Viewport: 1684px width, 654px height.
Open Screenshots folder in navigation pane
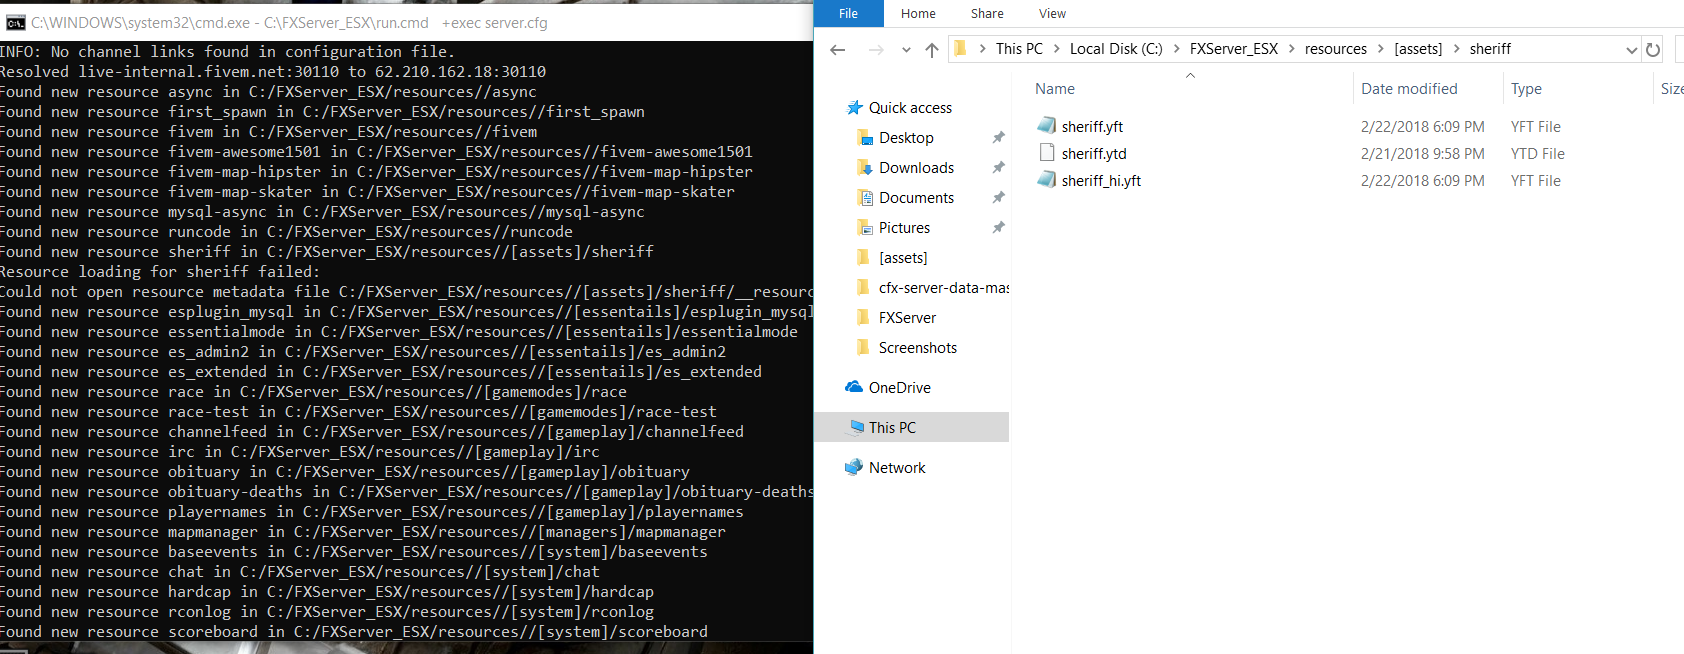tap(917, 348)
